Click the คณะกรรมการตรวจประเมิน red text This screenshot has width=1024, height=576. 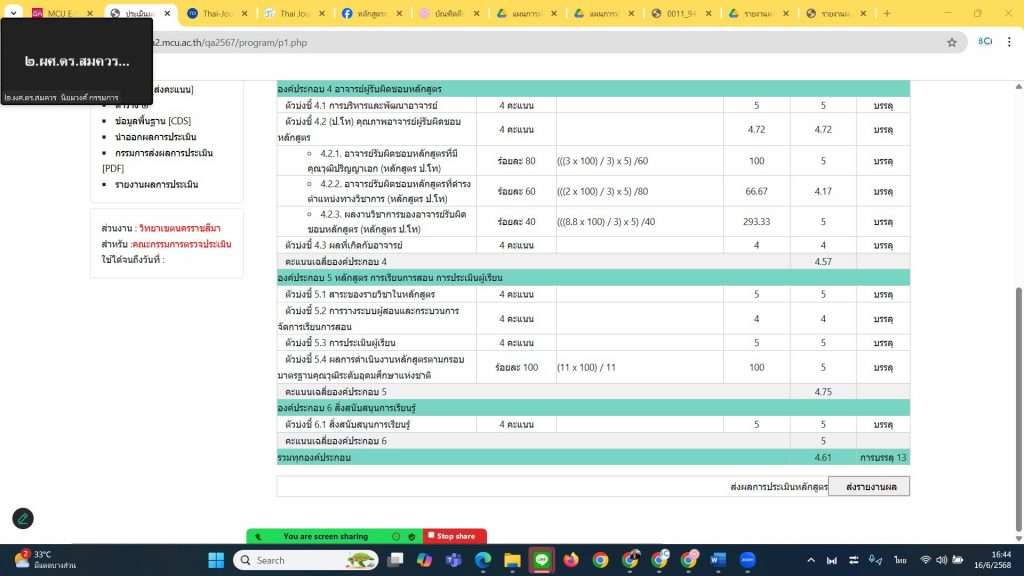point(182,244)
